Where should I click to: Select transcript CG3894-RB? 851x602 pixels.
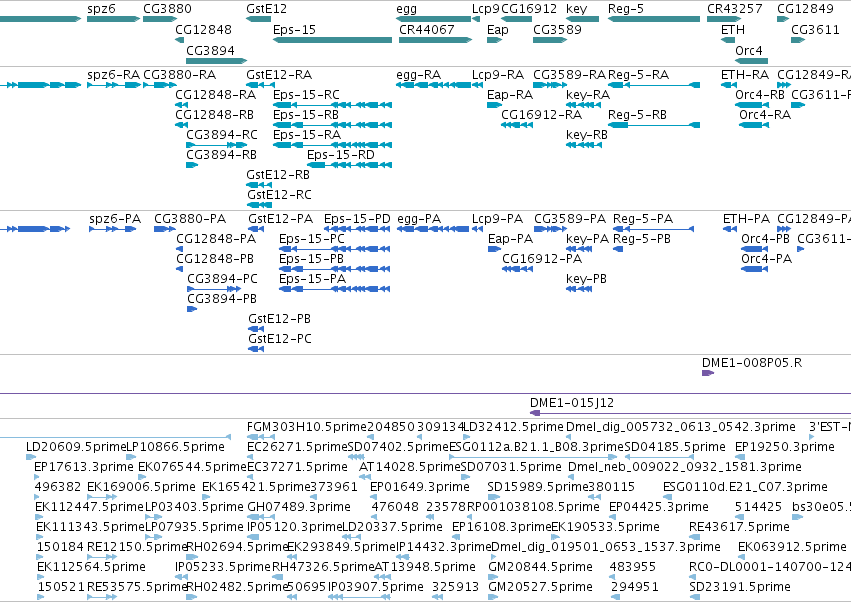click(x=192, y=165)
